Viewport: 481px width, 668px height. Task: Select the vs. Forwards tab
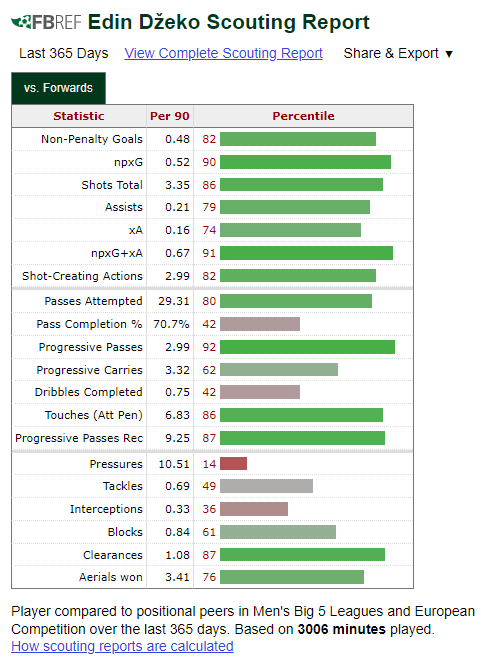58,88
